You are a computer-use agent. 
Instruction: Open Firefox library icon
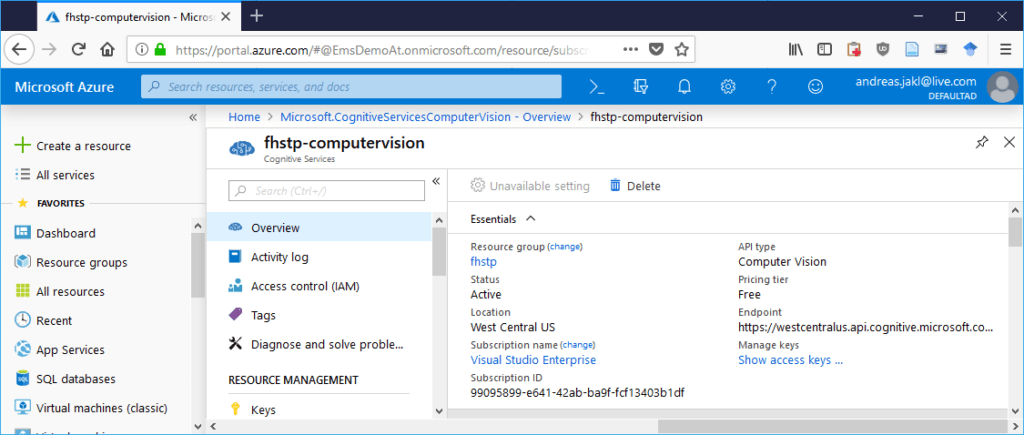point(795,49)
